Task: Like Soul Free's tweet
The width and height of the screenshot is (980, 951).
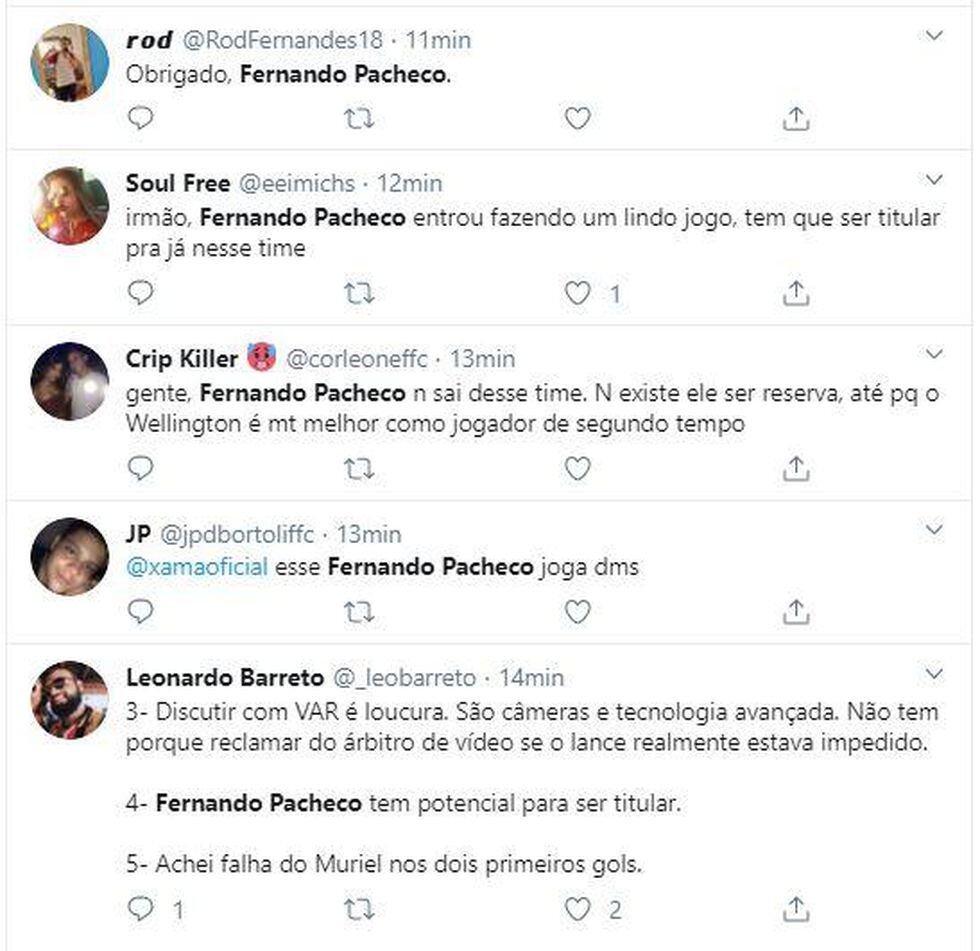Action: pos(577,292)
